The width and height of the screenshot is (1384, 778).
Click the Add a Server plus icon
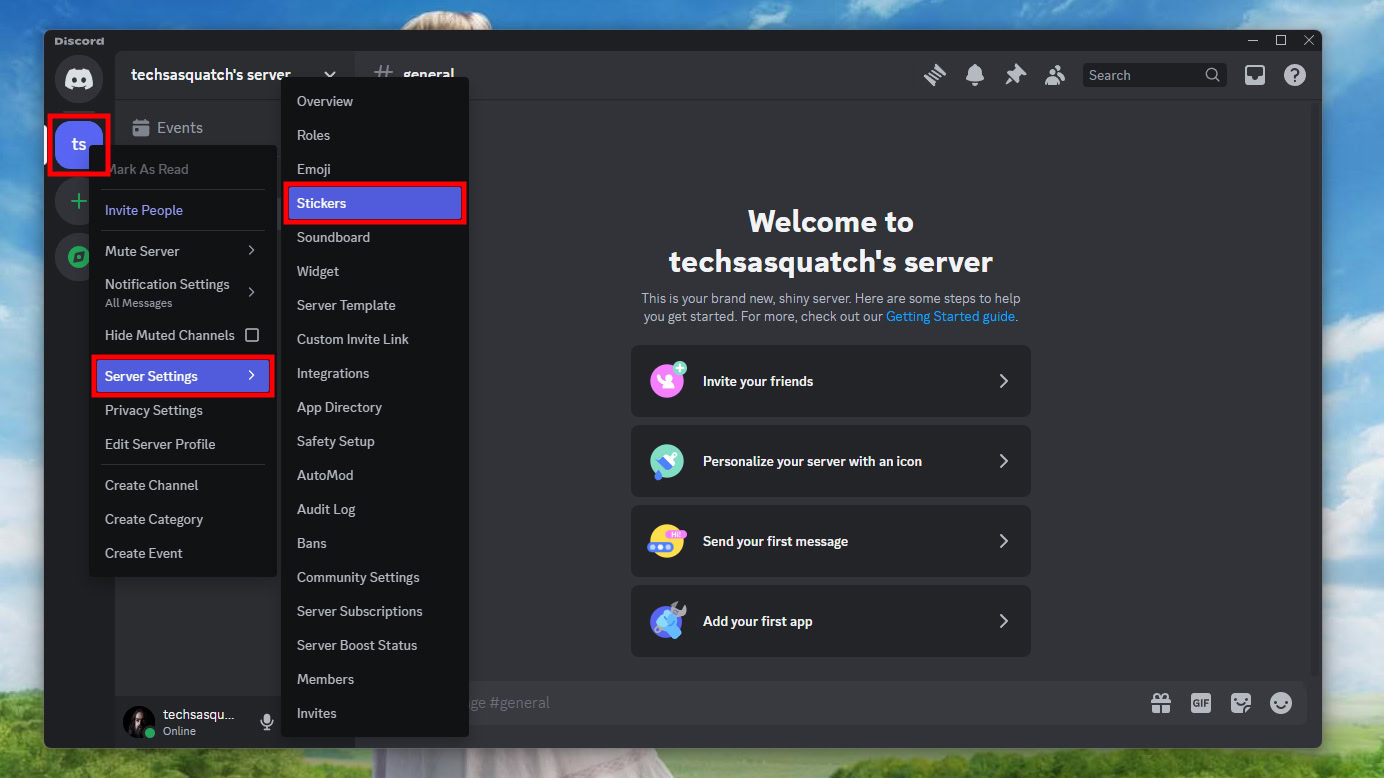[x=76, y=201]
